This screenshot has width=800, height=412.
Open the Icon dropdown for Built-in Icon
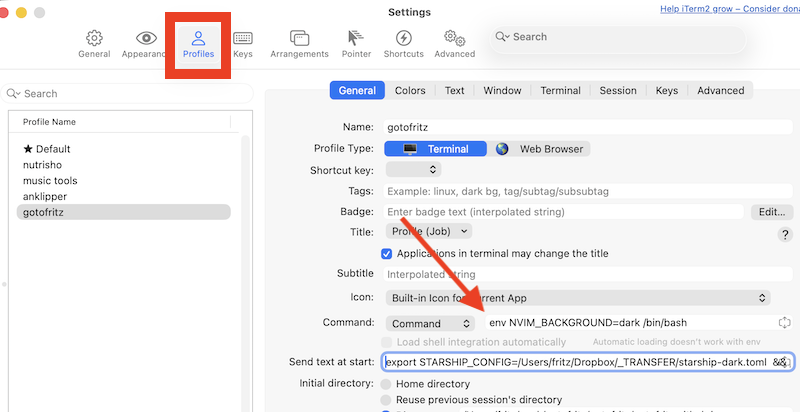click(x=578, y=298)
